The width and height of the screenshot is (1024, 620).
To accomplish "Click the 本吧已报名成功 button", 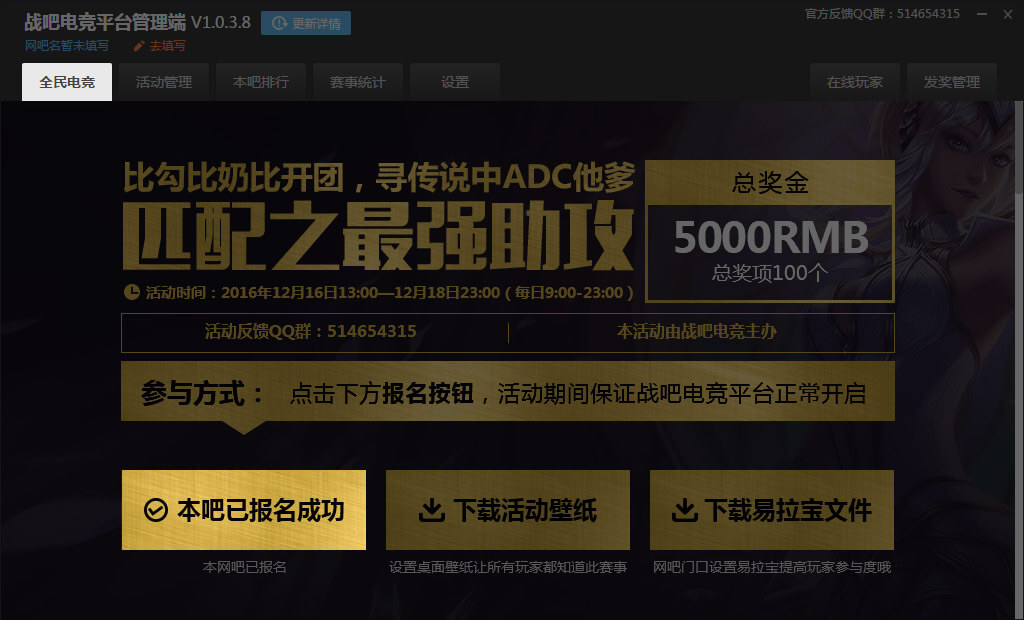I will pyautogui.click(x=244, y=510).
